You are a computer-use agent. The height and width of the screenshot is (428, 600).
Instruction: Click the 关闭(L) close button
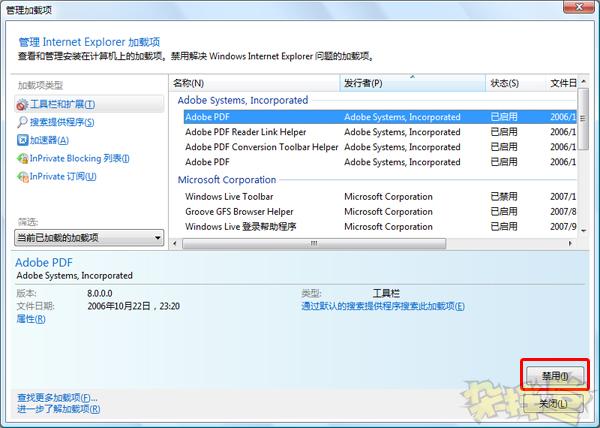pyautogui.click(x=553, y=403)
